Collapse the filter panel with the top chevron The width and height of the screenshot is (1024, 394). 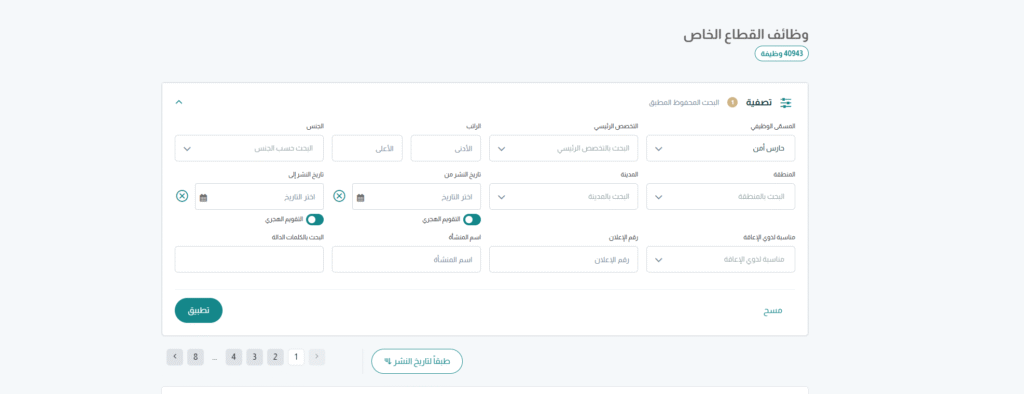click(179, 102)
